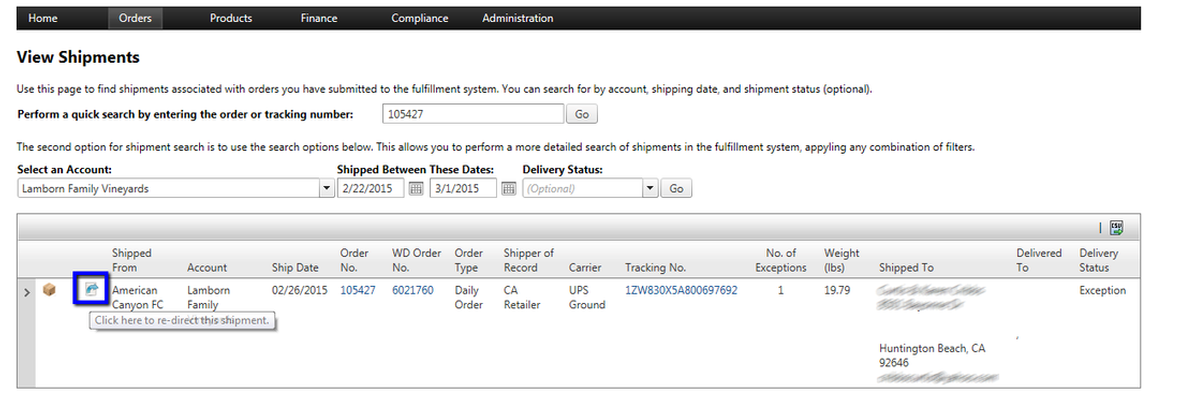
Task: Click the WD Order No. column header
Action: [416, 260]
